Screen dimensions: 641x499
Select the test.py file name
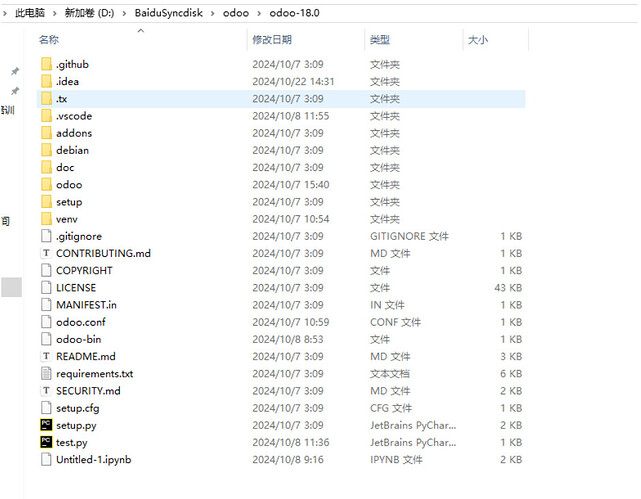72,443
